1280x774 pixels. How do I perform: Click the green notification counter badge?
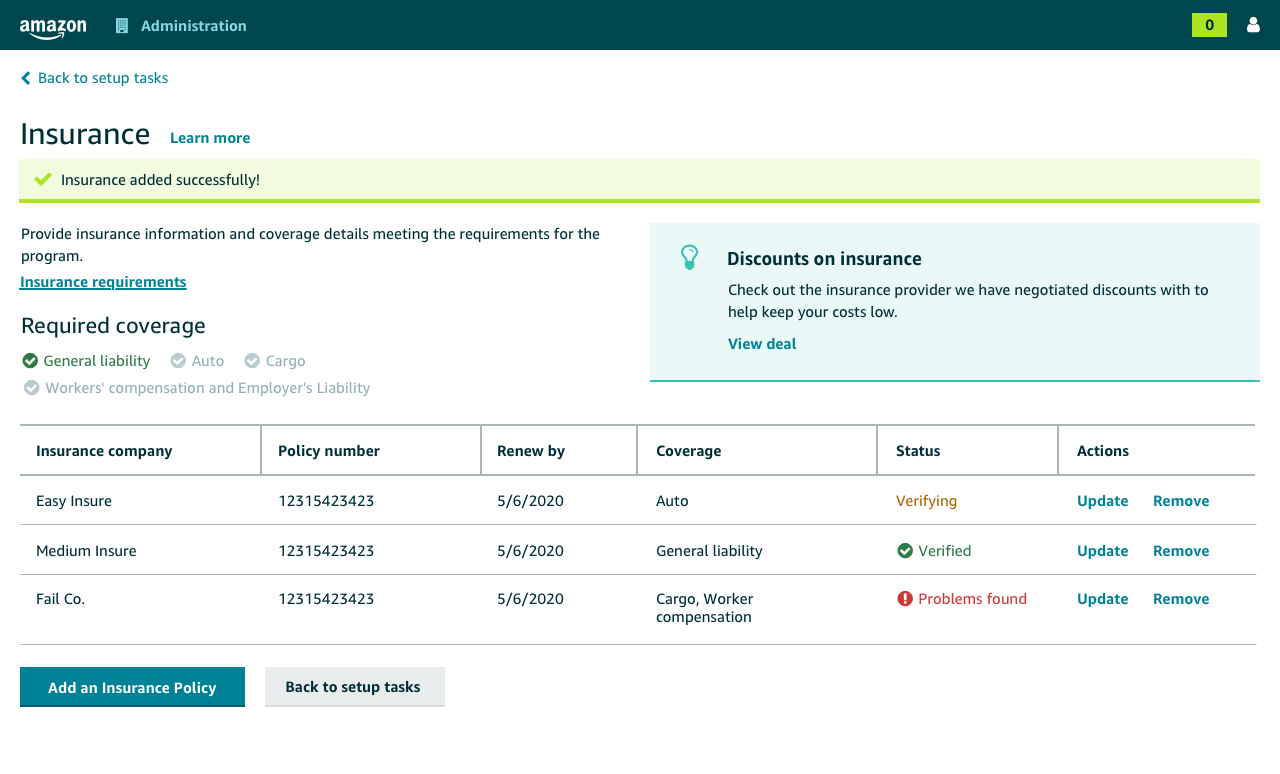1209,25
